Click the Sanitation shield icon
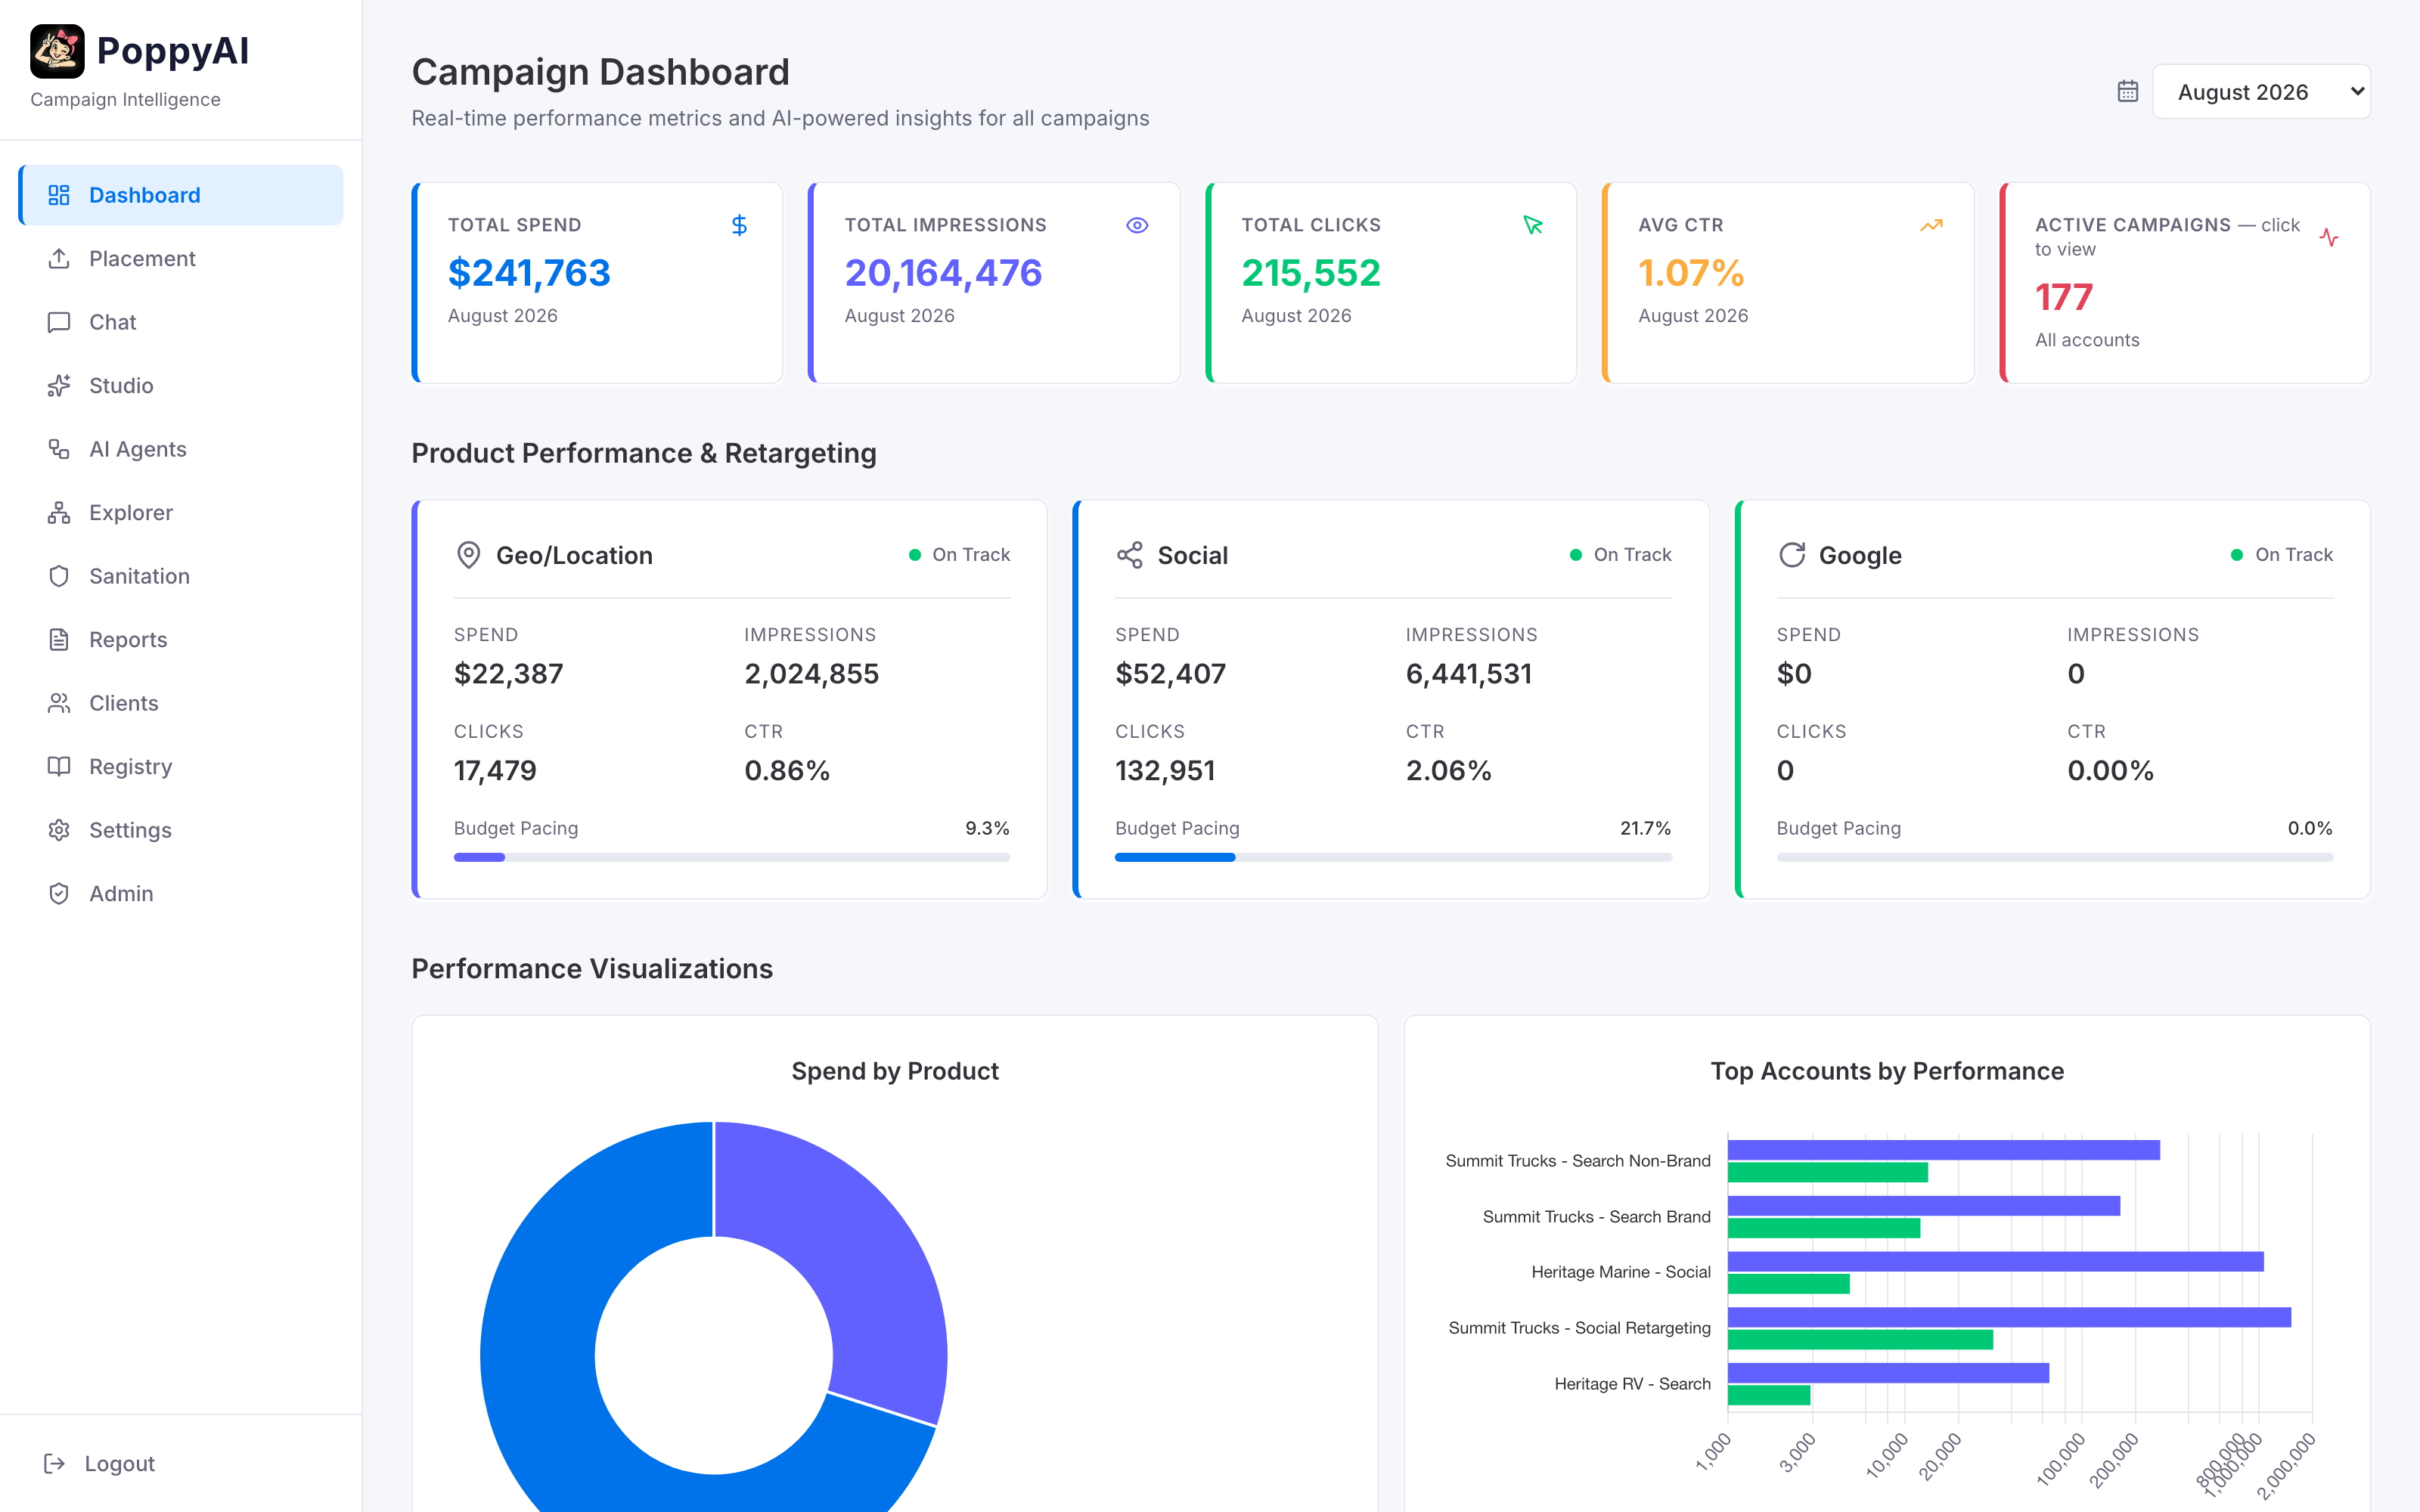Screen dimensions: 2420x1512 [59, 576]
